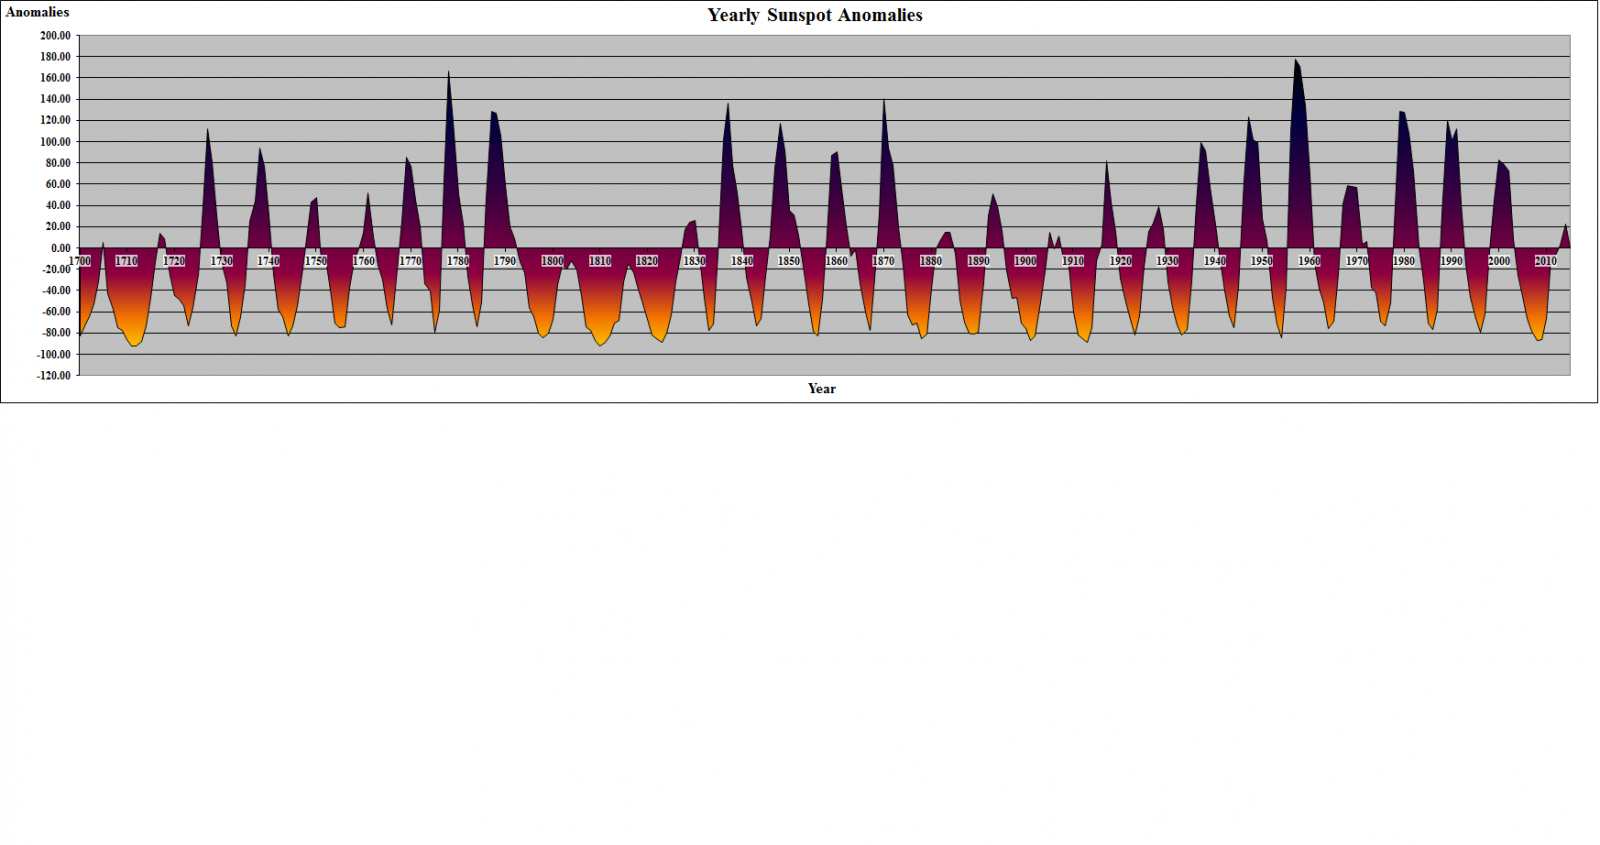This screenshot has height=845, width=1600.
Task: Select the 1970 year label
Action: pyautogui.click(x=1357, y=261)
